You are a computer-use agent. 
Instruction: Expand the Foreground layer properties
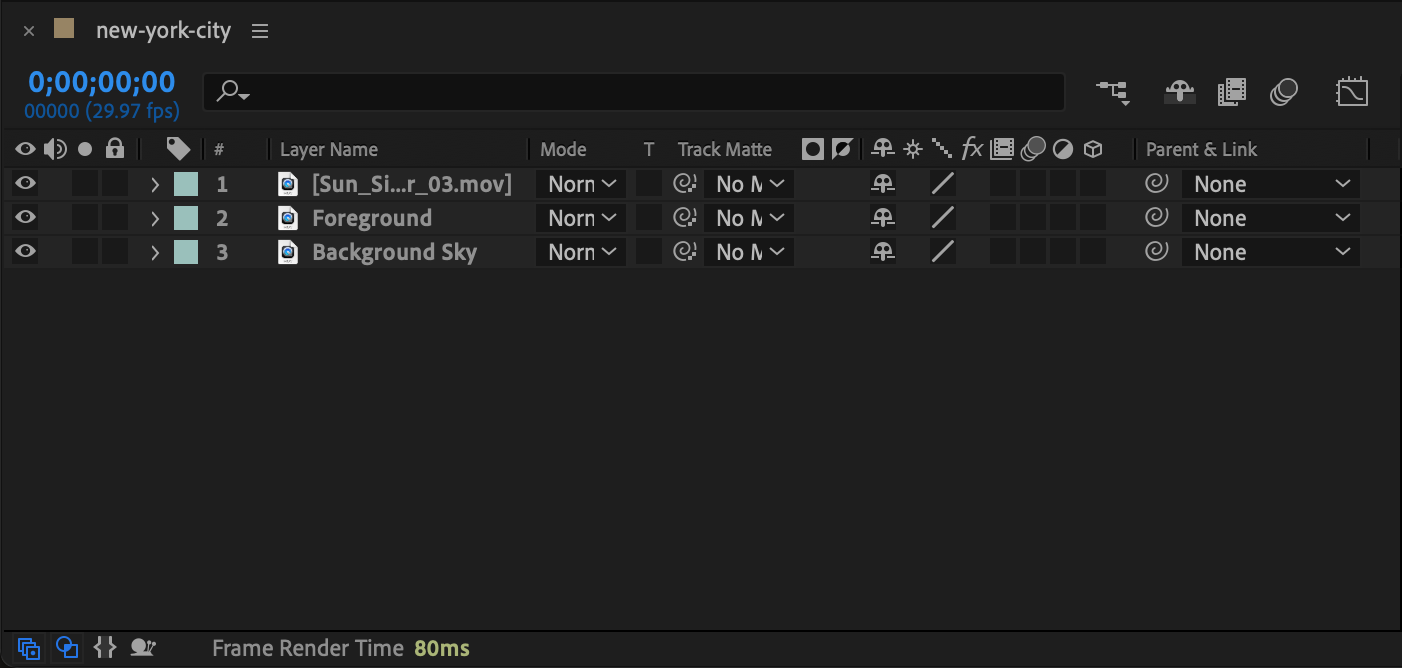[155, 218]
